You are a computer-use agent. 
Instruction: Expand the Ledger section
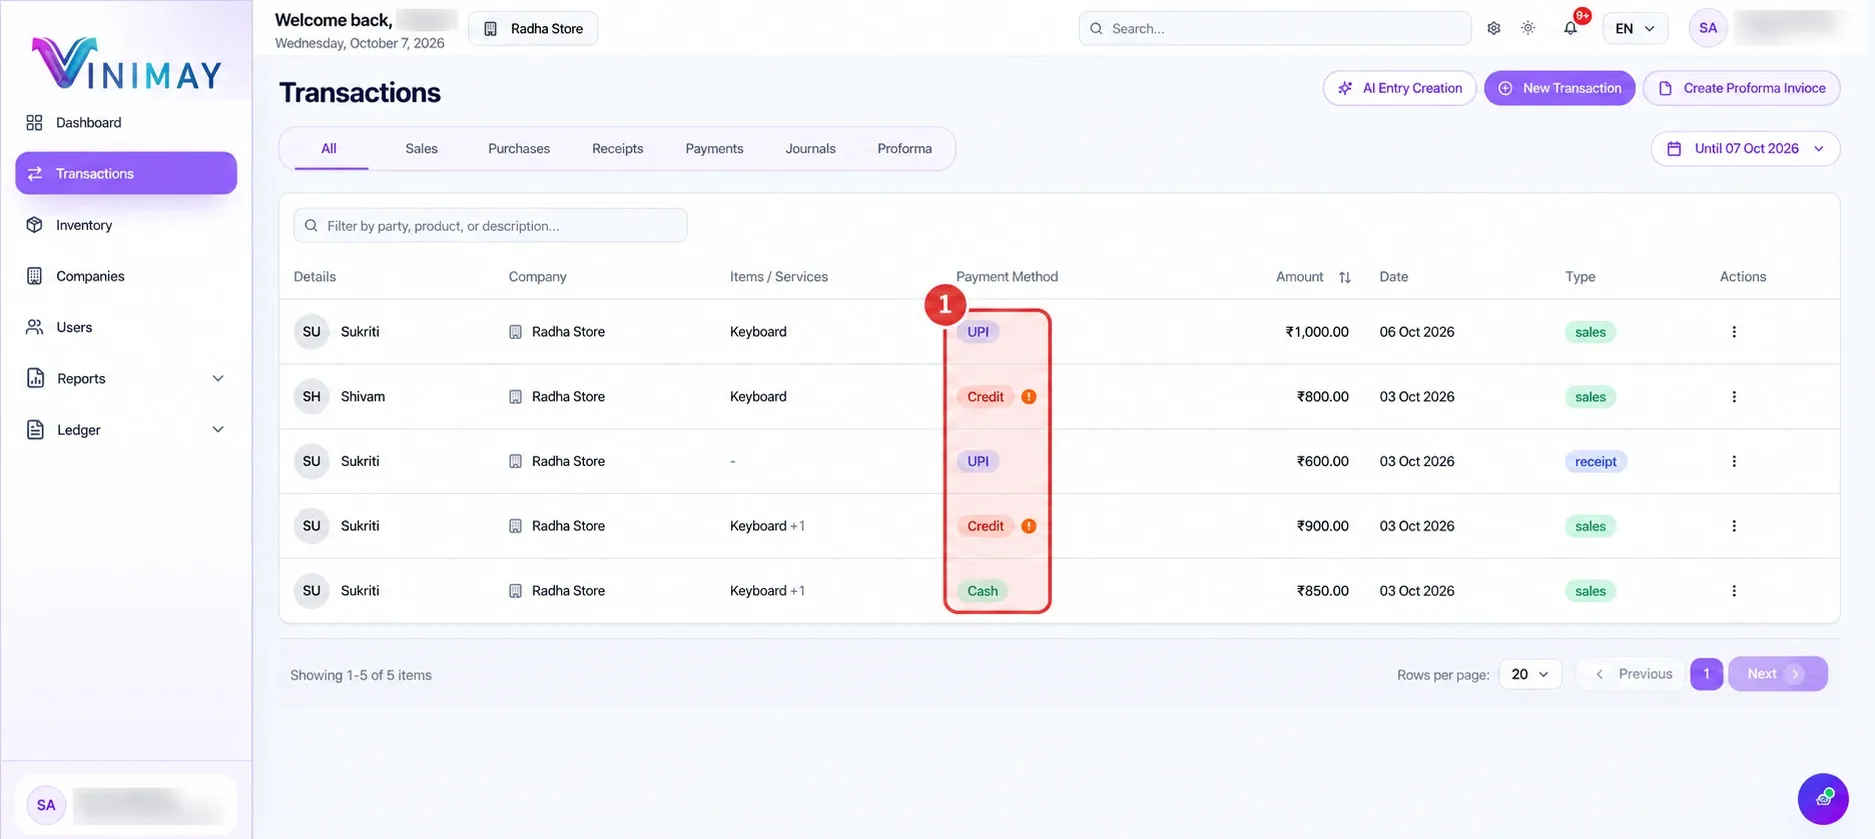(126, 430)
